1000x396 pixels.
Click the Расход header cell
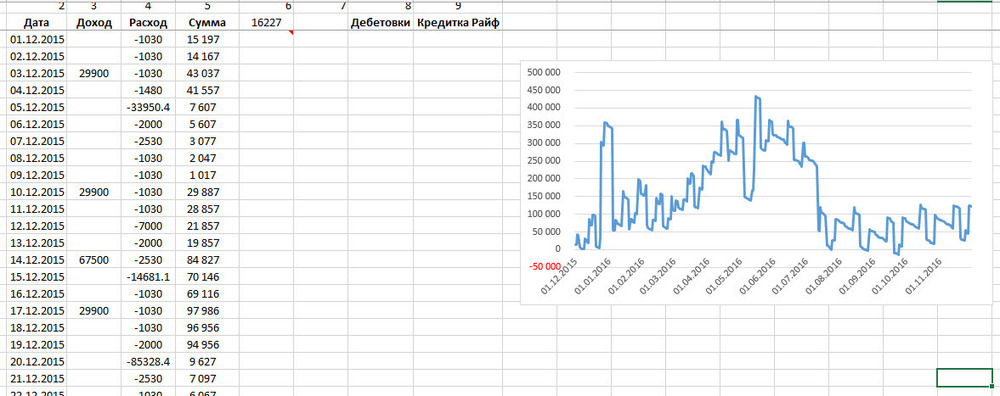coord(148,23)
